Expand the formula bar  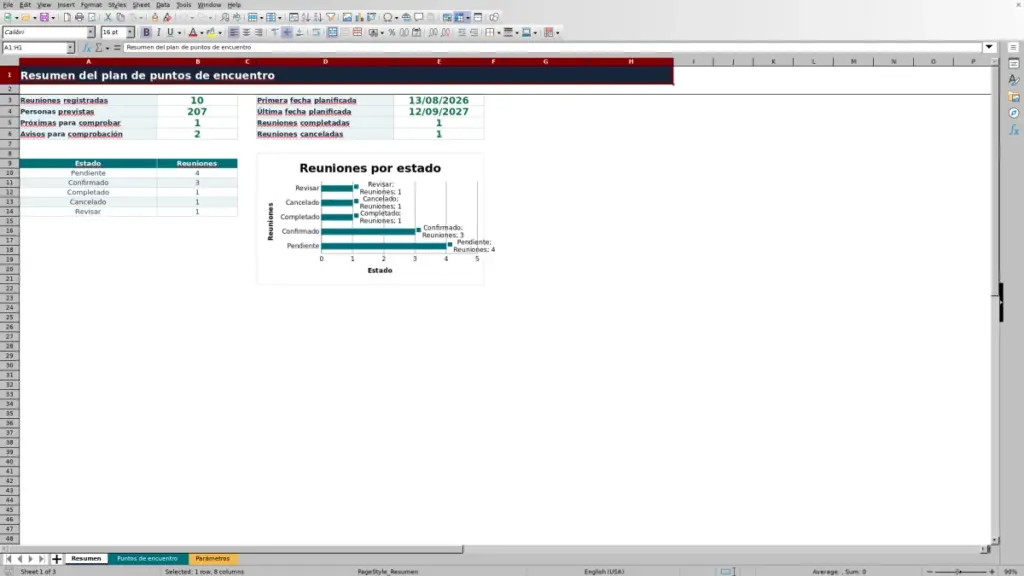pyautogui.click(x=989, y=48)
